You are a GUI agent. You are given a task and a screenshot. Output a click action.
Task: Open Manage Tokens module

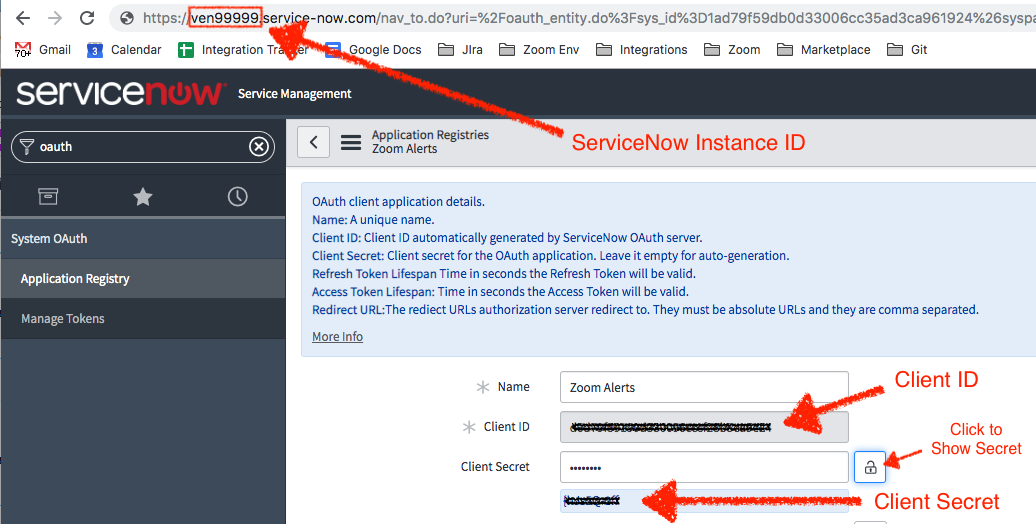pos(143,318)
